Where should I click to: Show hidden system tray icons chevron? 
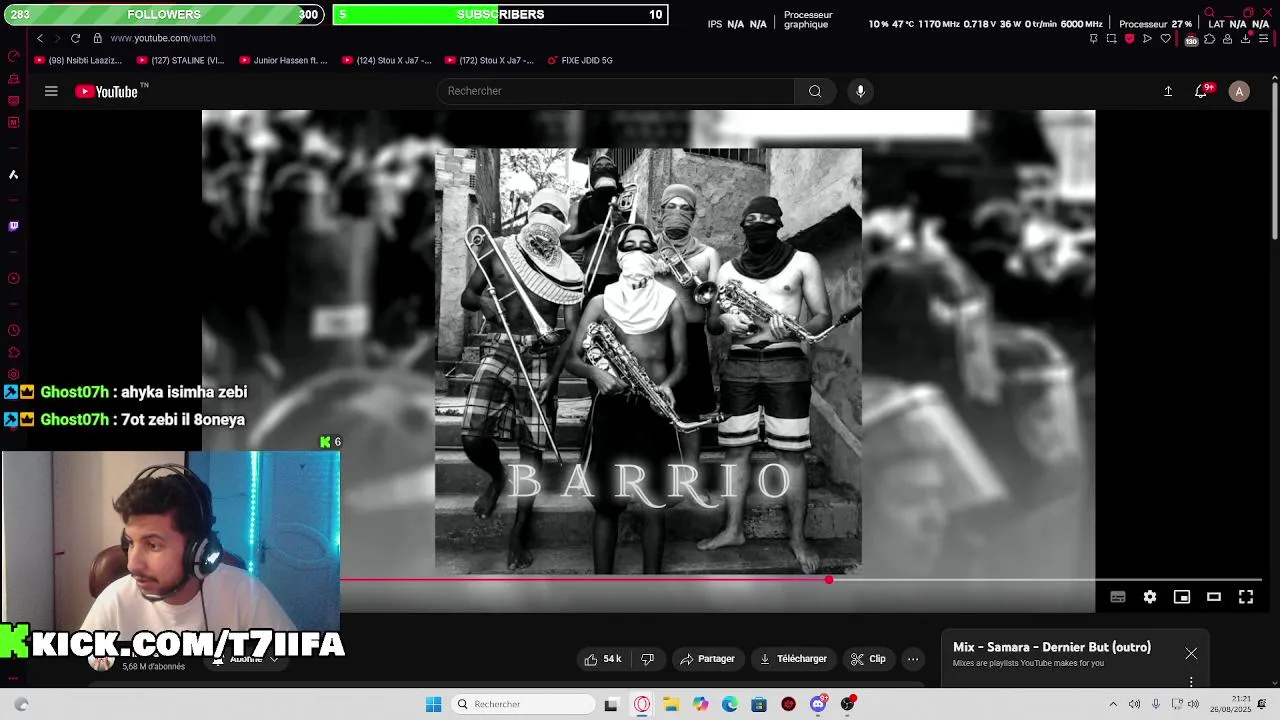tap(1113, 704)
